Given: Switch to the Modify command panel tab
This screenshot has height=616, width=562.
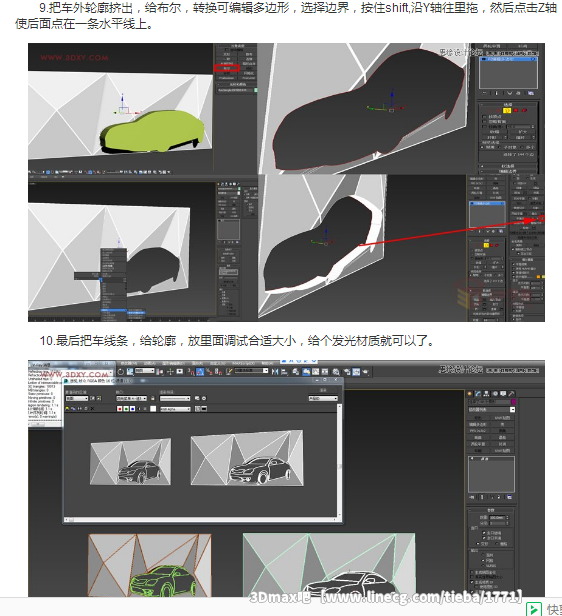Looking at the screenshot, I should [x=478, y=394].
